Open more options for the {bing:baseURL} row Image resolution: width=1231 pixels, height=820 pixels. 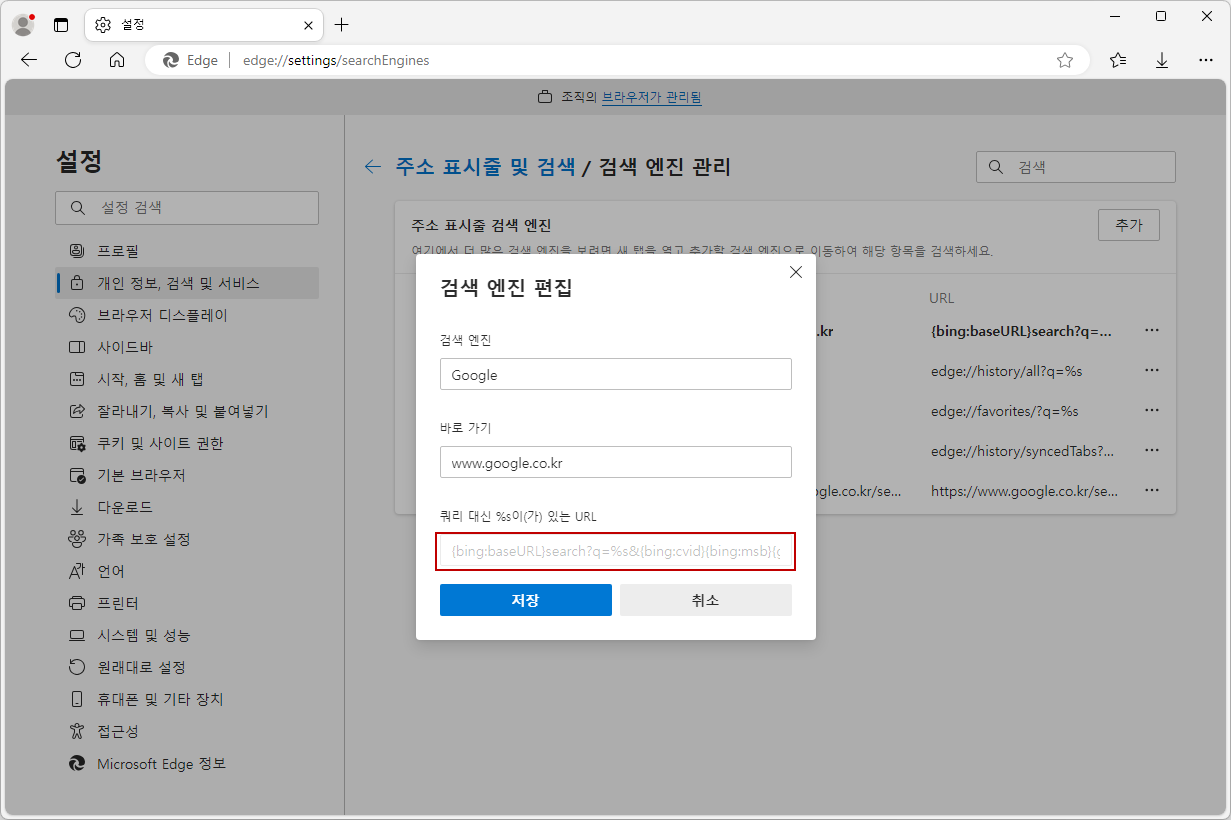click(1152, 330)
